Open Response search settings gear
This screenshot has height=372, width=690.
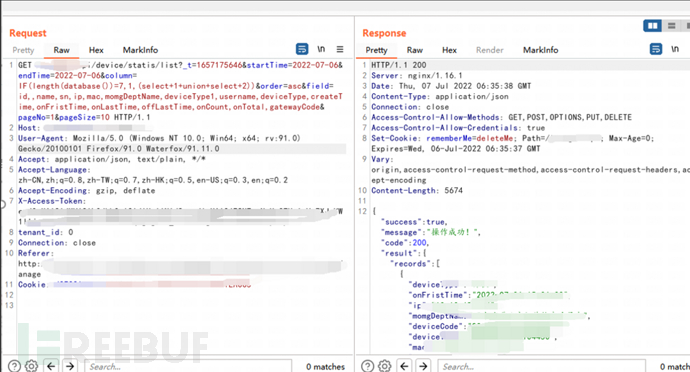pyautogui.click(x=385, y=366)
